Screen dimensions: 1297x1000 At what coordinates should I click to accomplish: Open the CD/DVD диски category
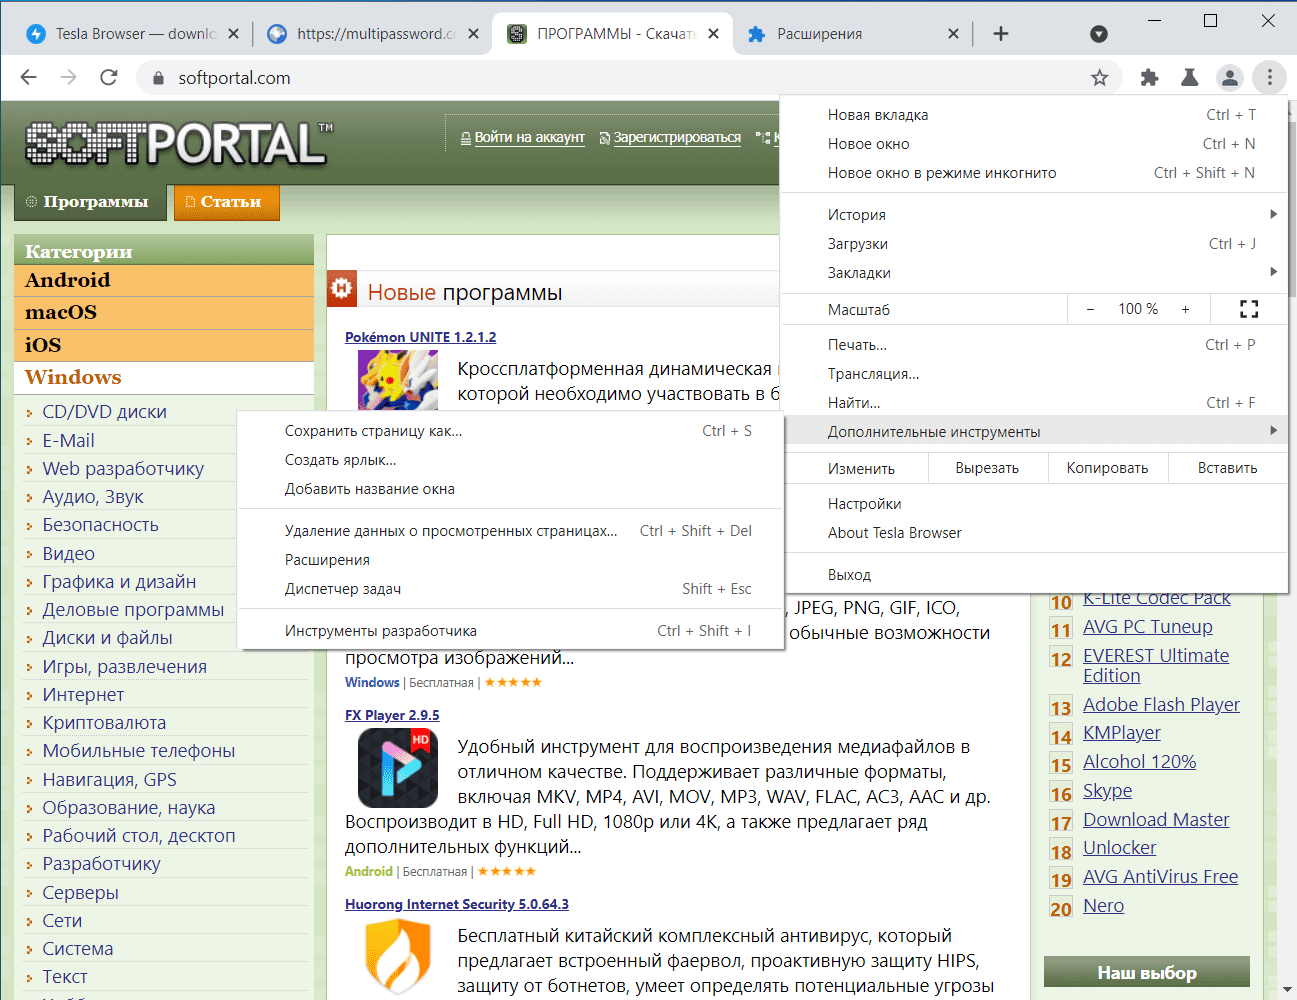pos(104,412)
